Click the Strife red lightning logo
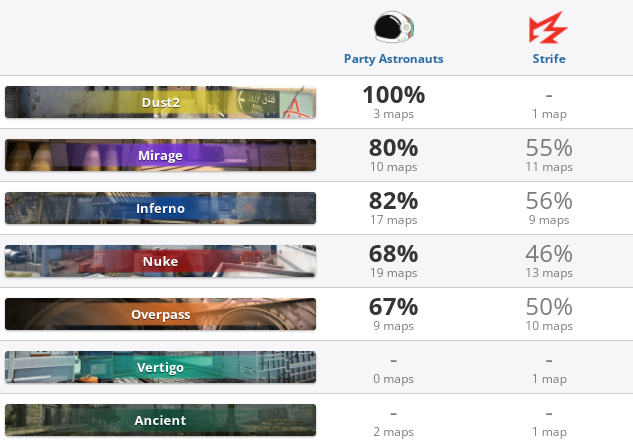 pos(548,27)
